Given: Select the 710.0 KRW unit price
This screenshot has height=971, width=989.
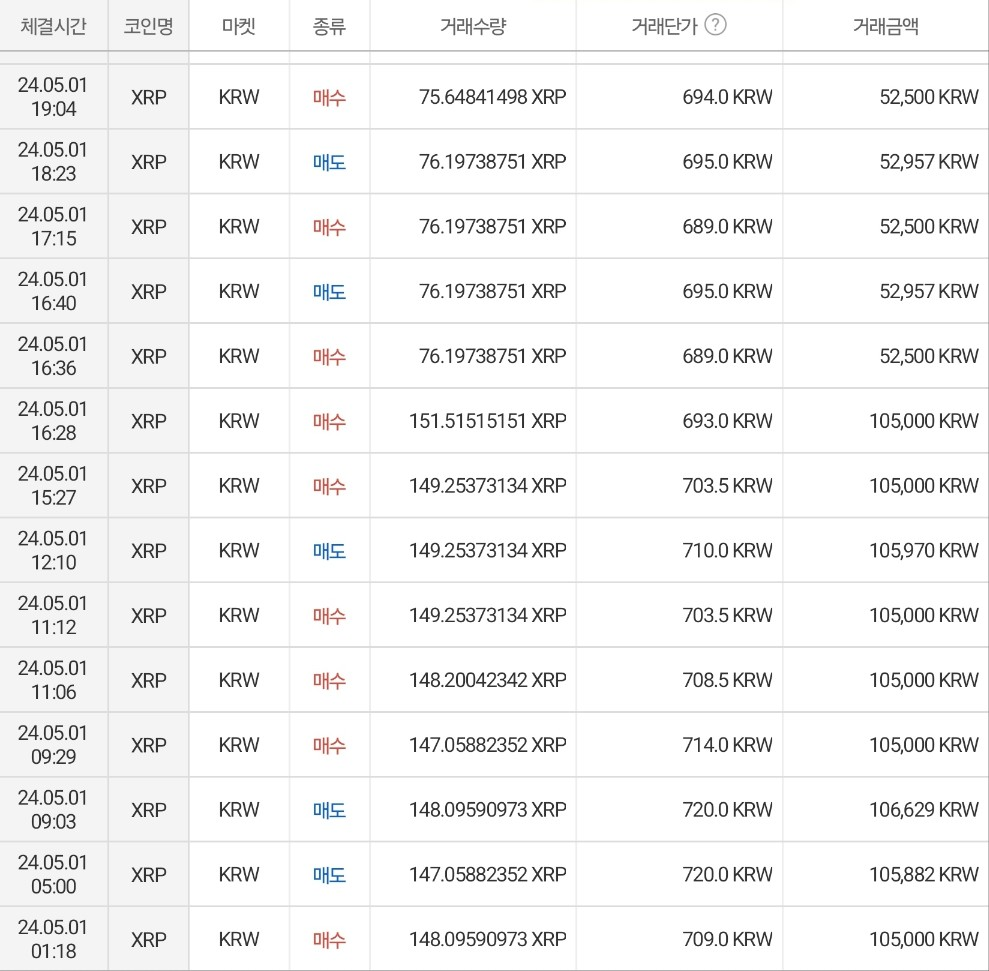Looking at the screenshot, I should pyautogui.click(x=727, y=550).
